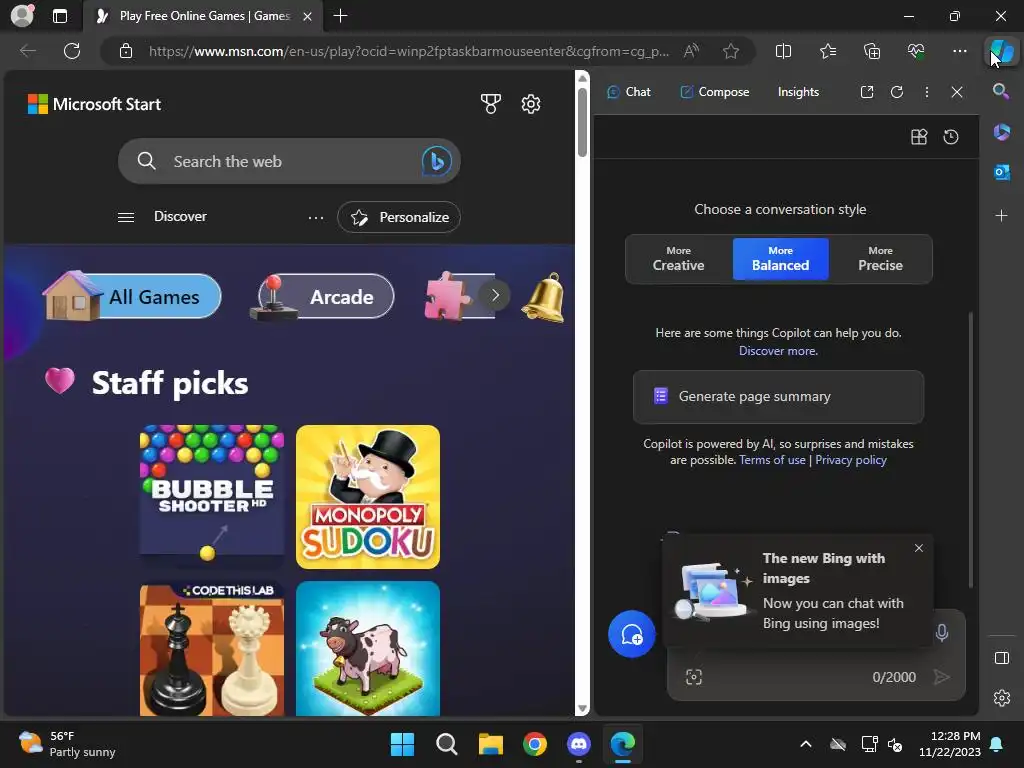Screen dimensions: 1024x768
Task: Open sidebar settings gear
Action: point(1001,698)
